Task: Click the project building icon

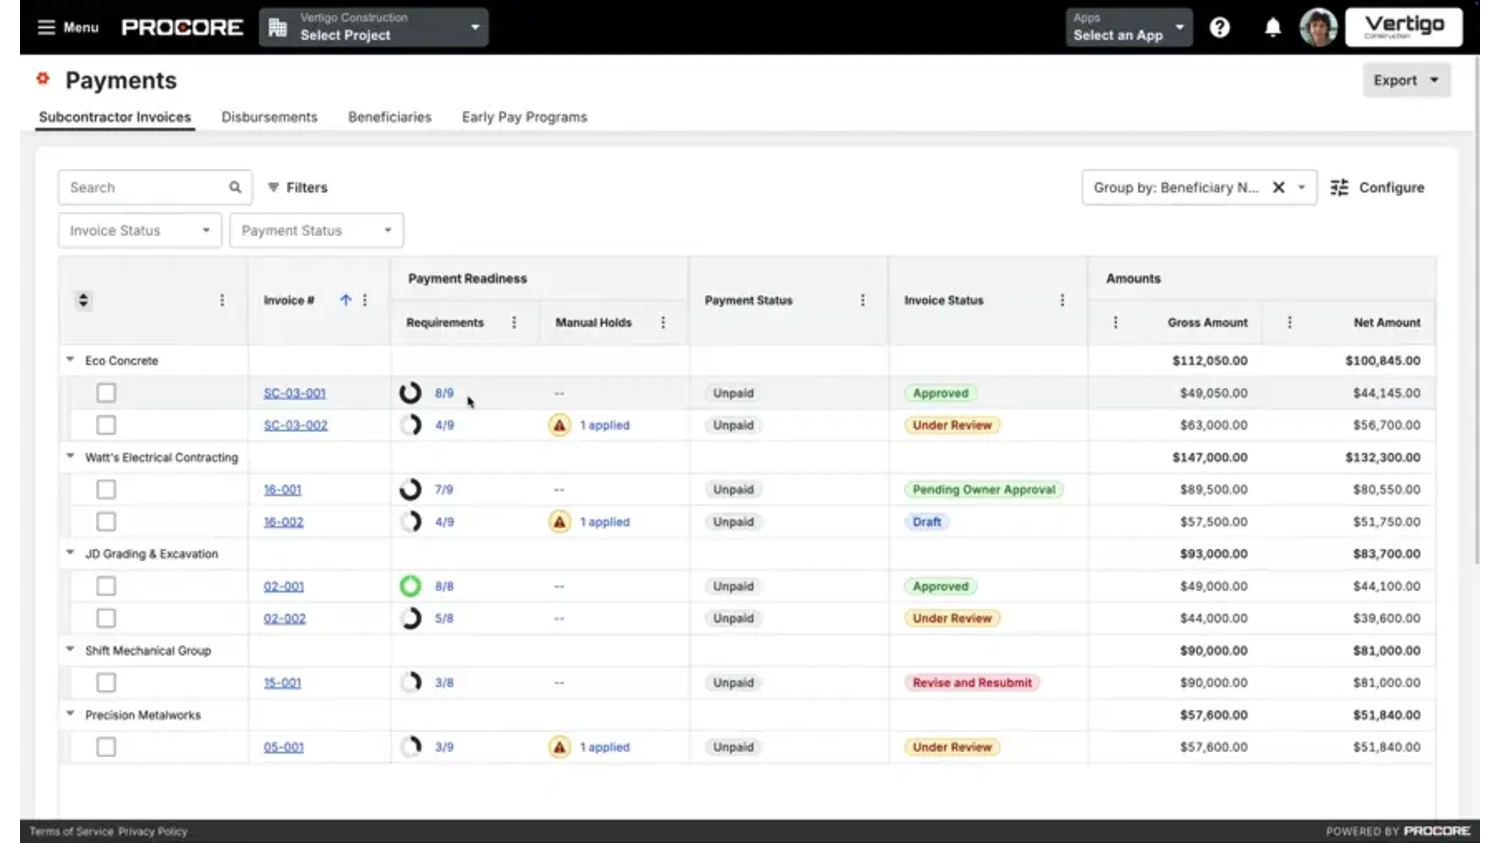Action: tap(278, 27)
